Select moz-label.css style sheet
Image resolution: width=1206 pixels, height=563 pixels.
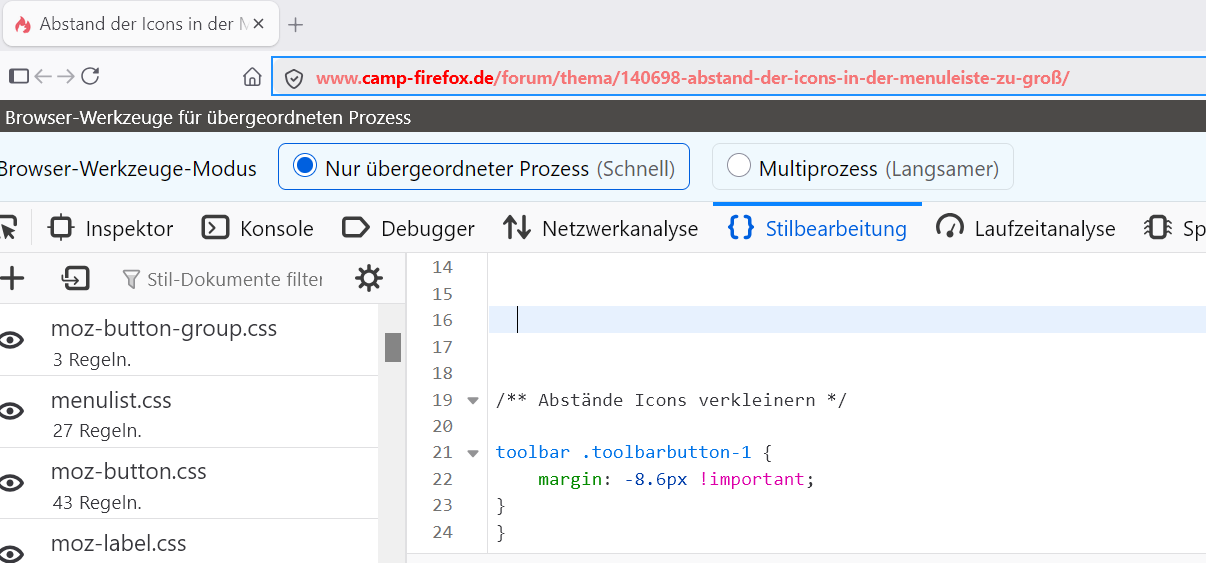pyautogui.click(x=119, y=543)
